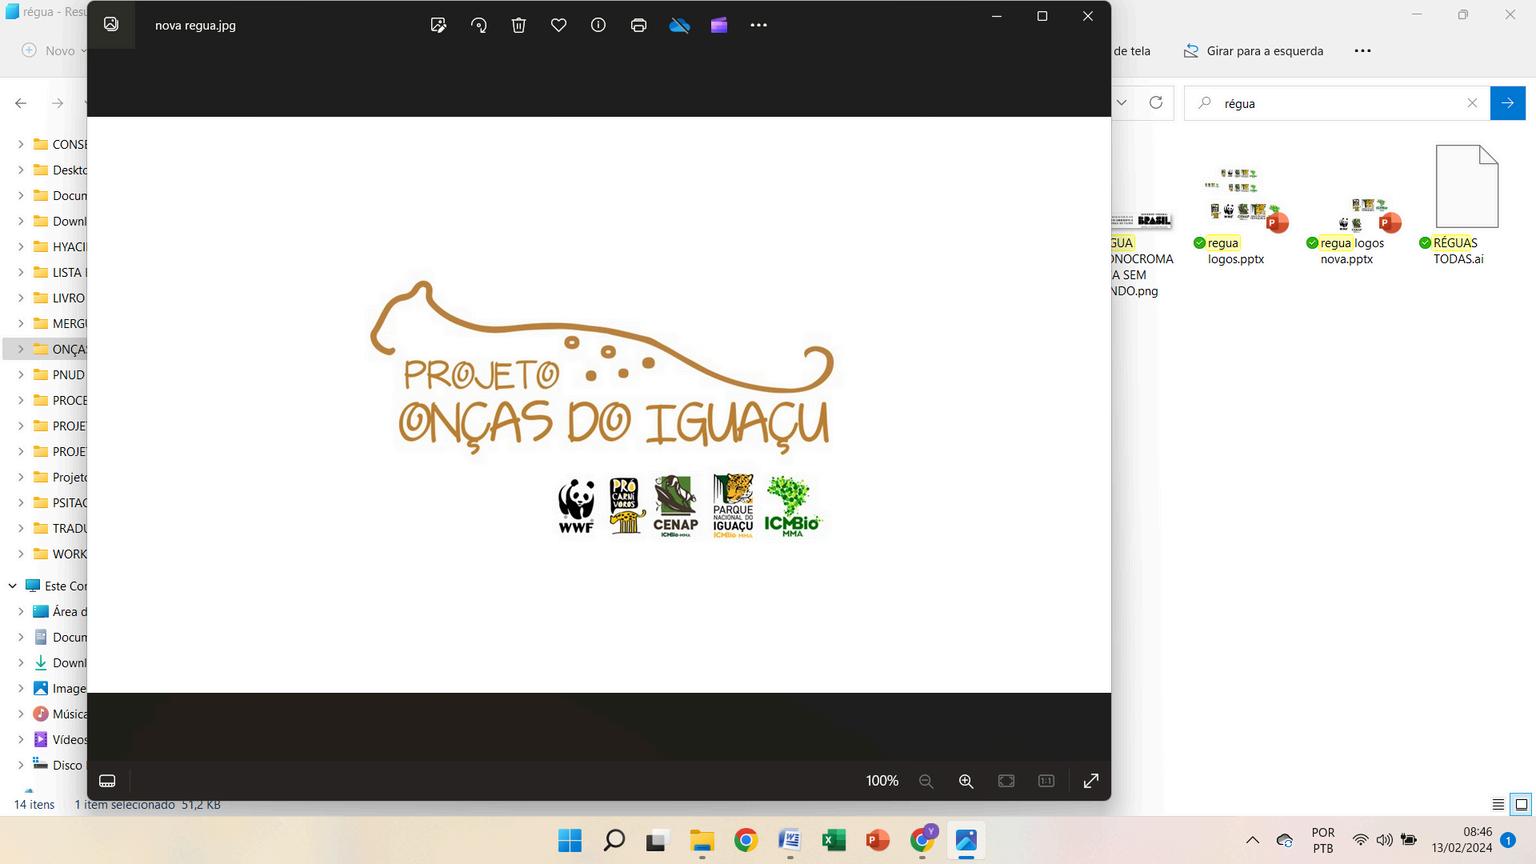Open Clipchamp video editor icon
This screenshot has width=1536, height=864.
(x=719, y=25)
